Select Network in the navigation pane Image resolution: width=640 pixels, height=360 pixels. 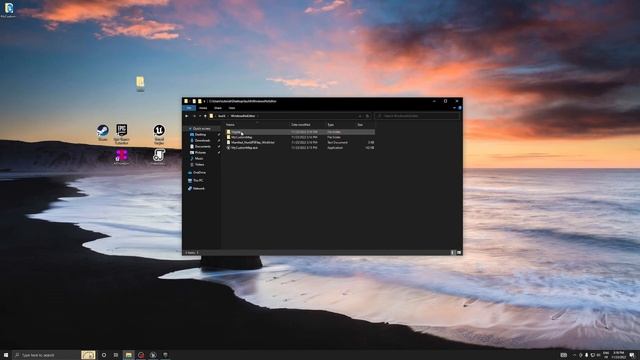pyautogui.click(x=199, y=189)
